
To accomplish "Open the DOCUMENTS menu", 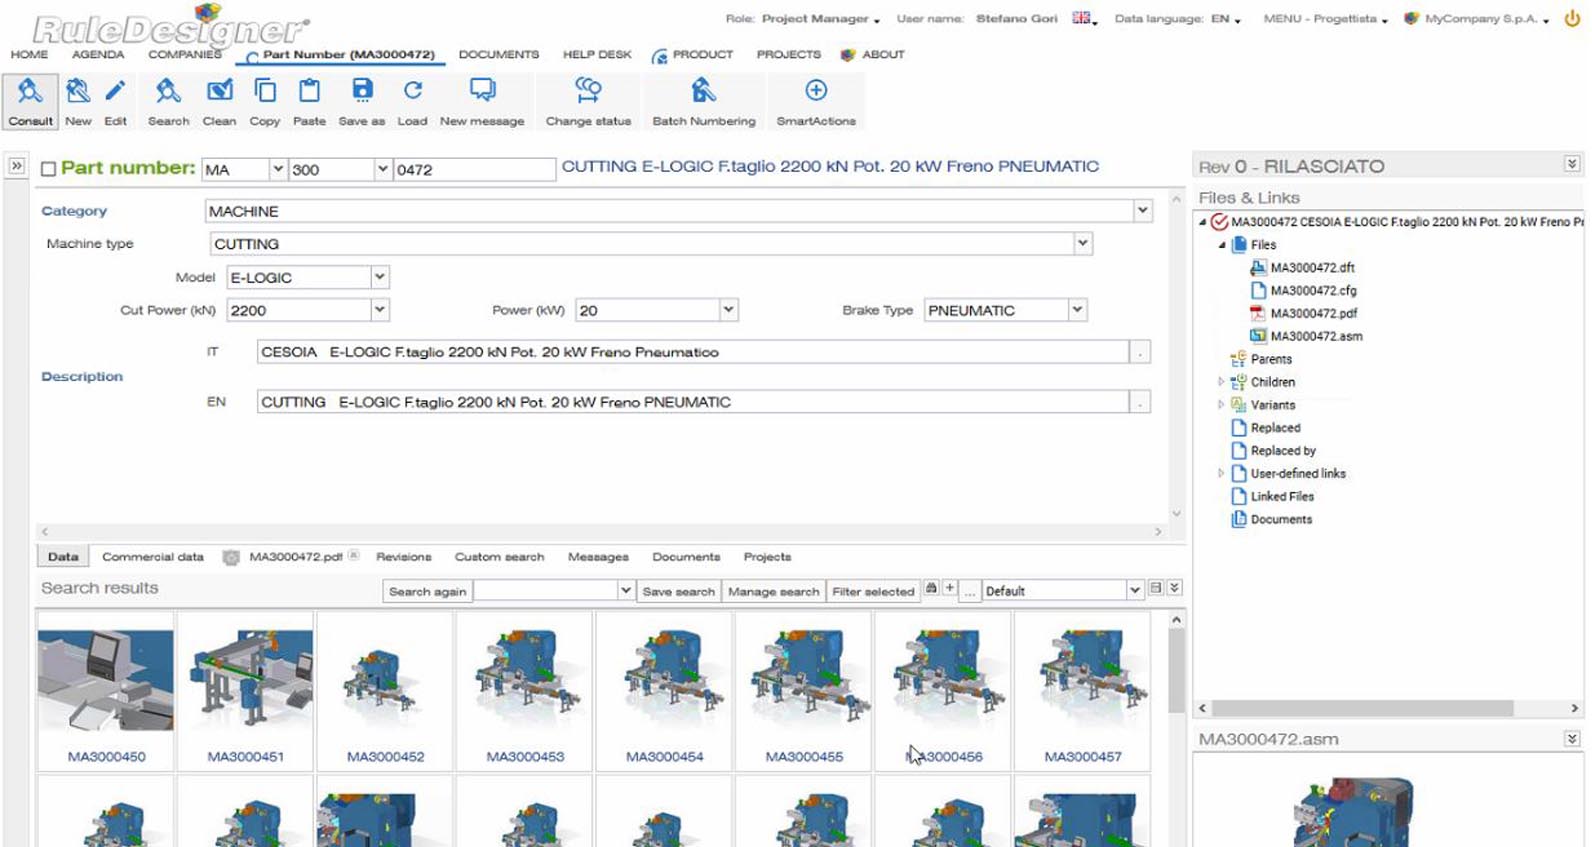I will point(499,54).
